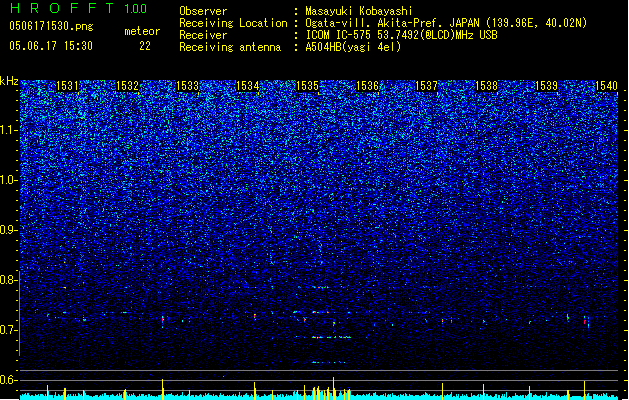This screenshot has width=629, height=400.
Task: Click the 0.9 kHz frequency label
Action: click(9, 230)
